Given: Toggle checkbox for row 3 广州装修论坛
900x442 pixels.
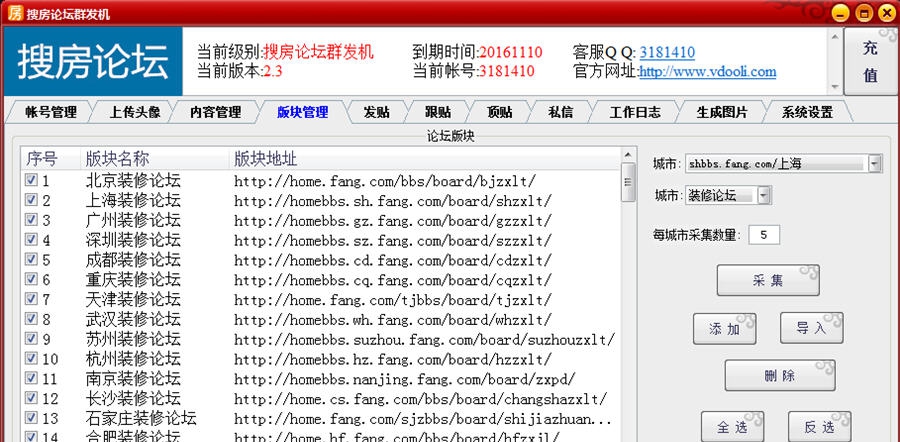Looking at the screenshot, I should (31, 220).
